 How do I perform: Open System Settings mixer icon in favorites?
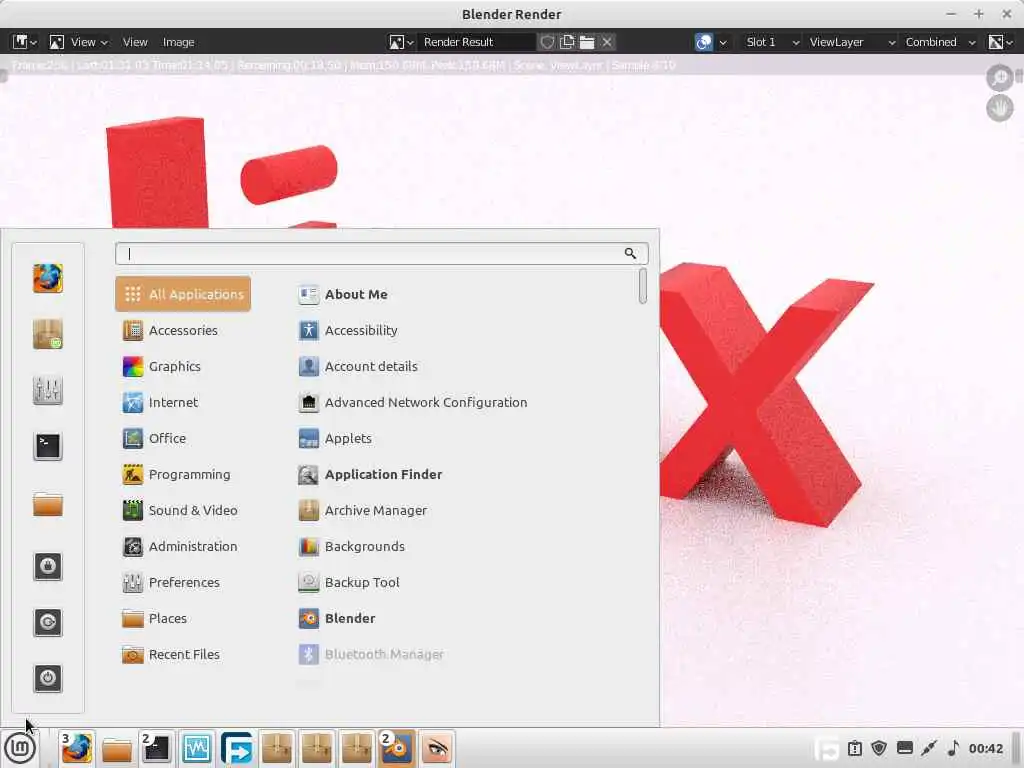click(48, 391)
